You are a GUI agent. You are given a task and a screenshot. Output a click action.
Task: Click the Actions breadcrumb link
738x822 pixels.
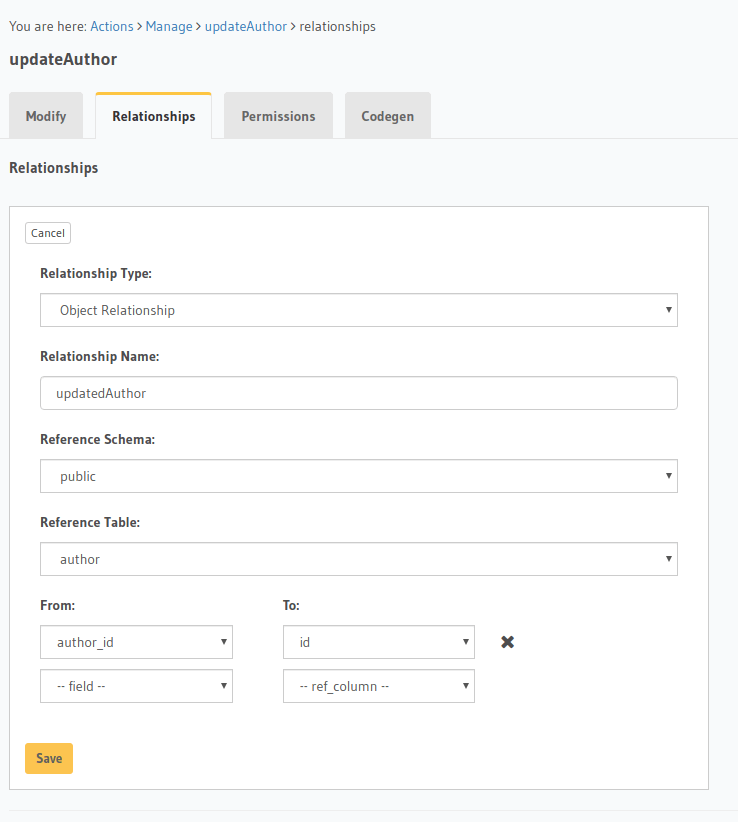click(112, 26)
